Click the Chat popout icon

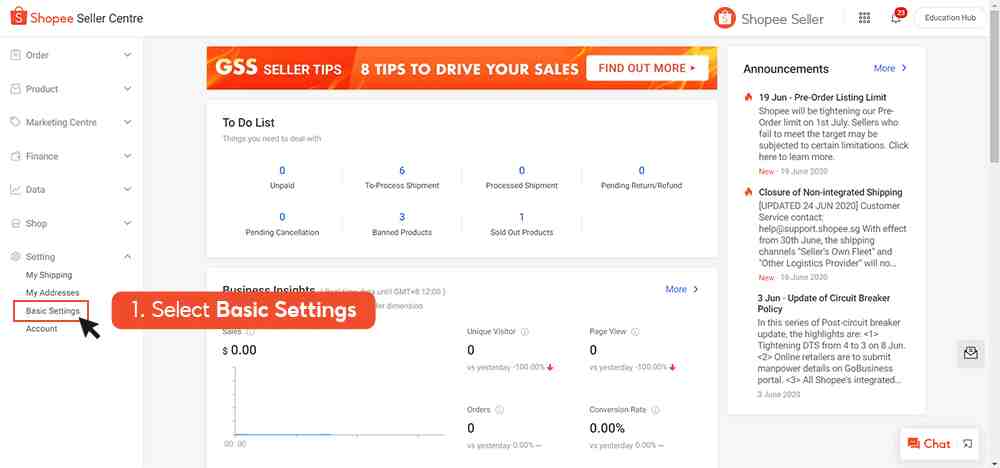point(967,444)
